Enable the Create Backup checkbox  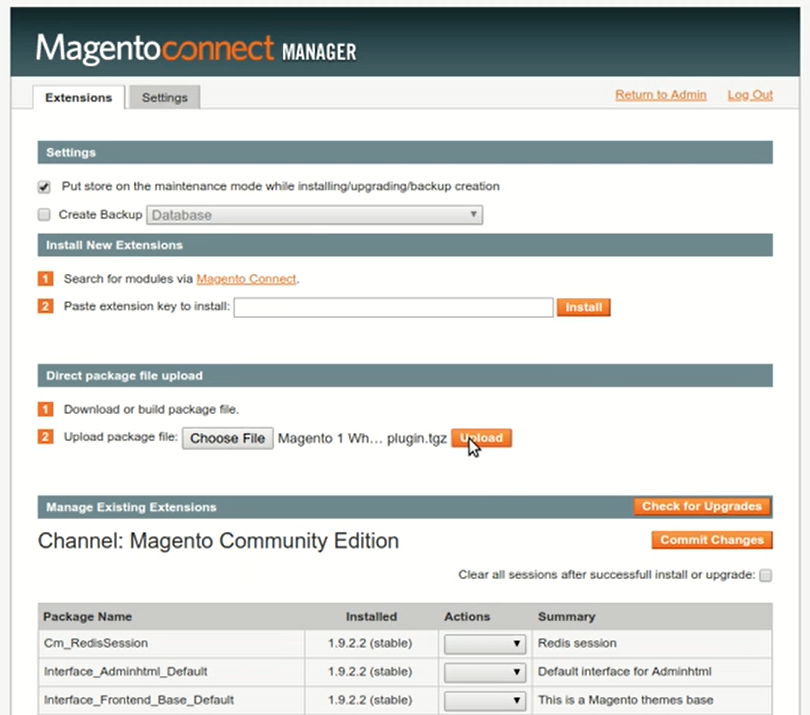point(44,214)
